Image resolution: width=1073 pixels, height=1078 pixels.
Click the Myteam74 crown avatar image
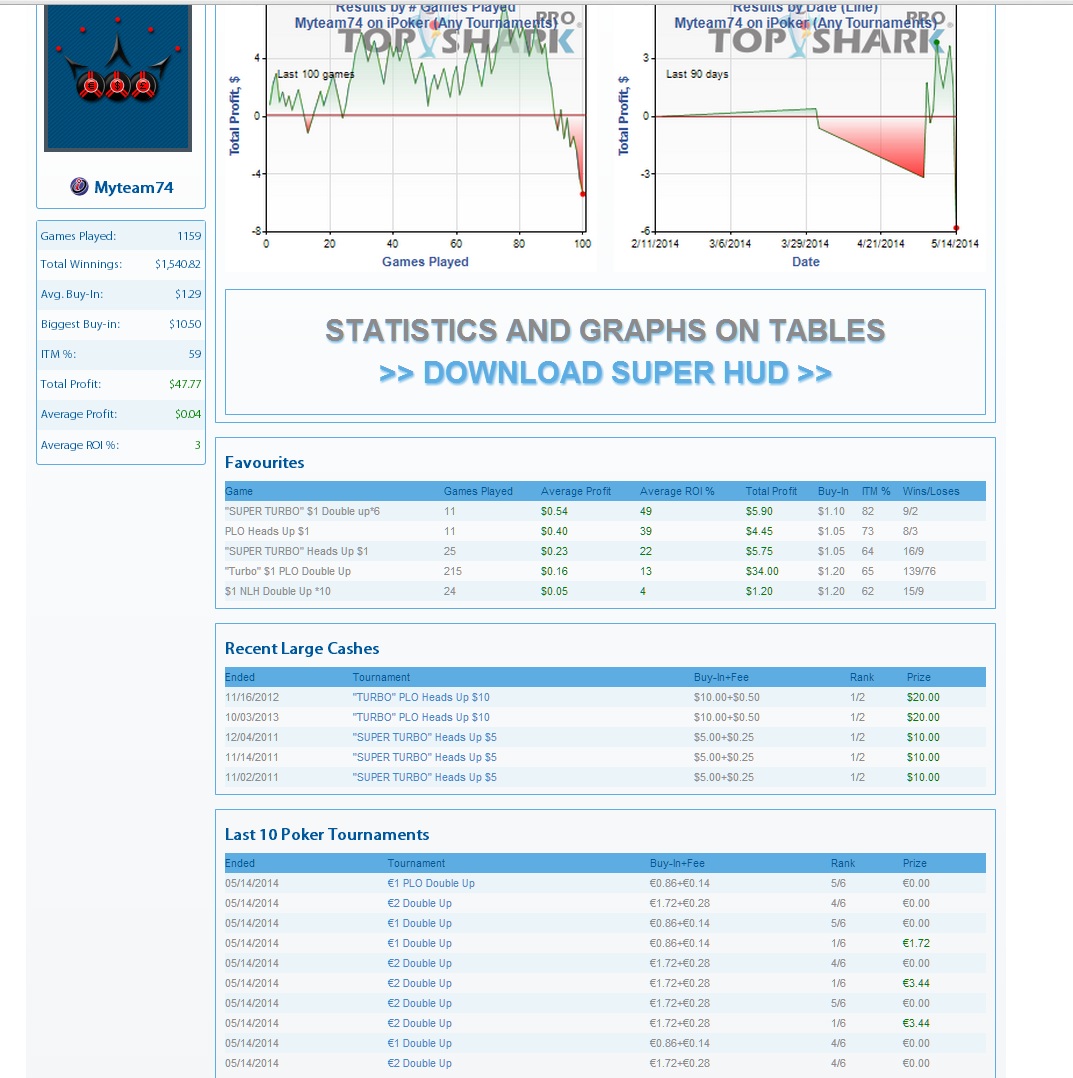pyautogui.click(x=118, y=78)
